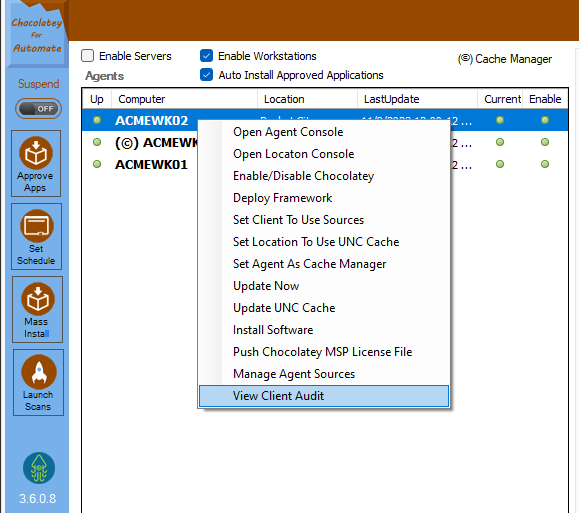Launch the Mass Install tool

37,309
